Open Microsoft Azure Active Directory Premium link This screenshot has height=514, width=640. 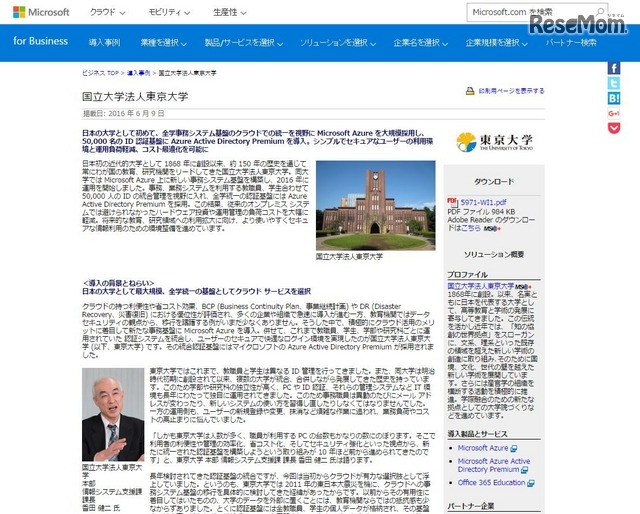[494, 465]
